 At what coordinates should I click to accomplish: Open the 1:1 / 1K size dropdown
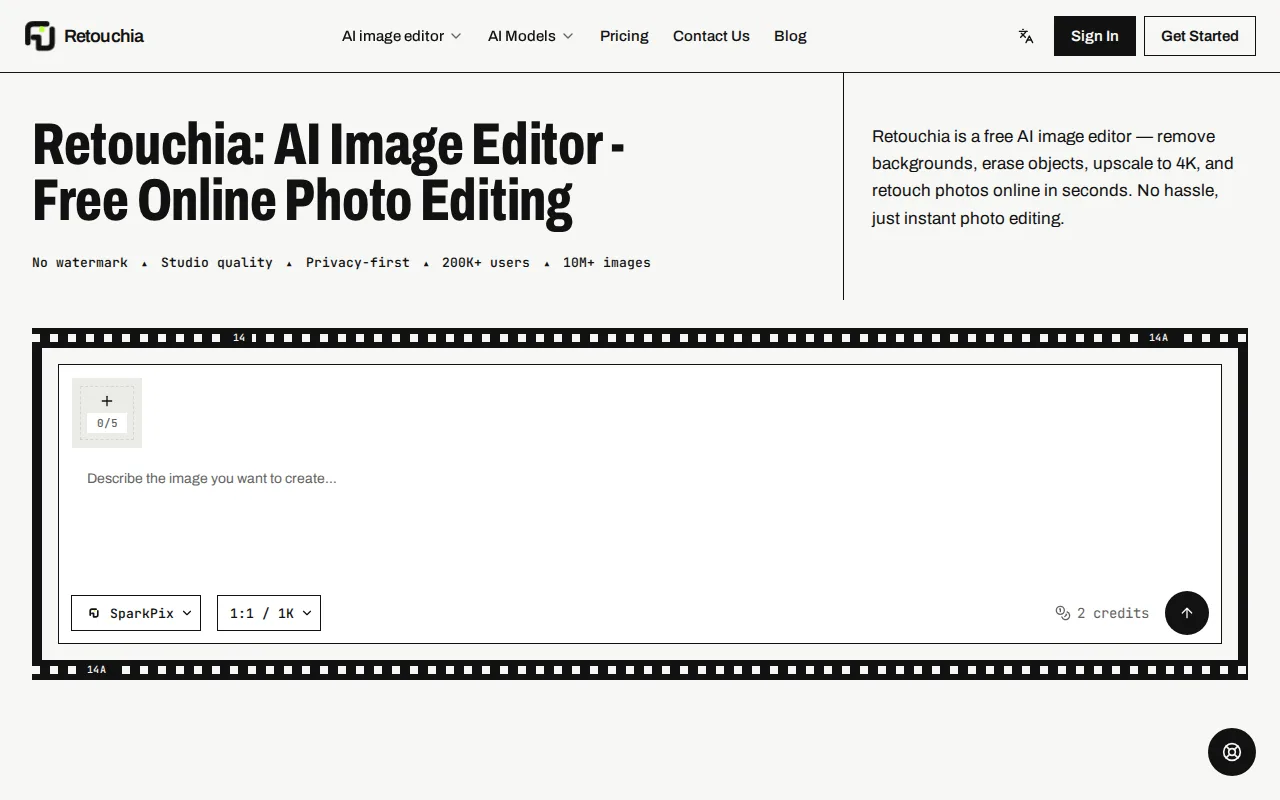[269, 613]
